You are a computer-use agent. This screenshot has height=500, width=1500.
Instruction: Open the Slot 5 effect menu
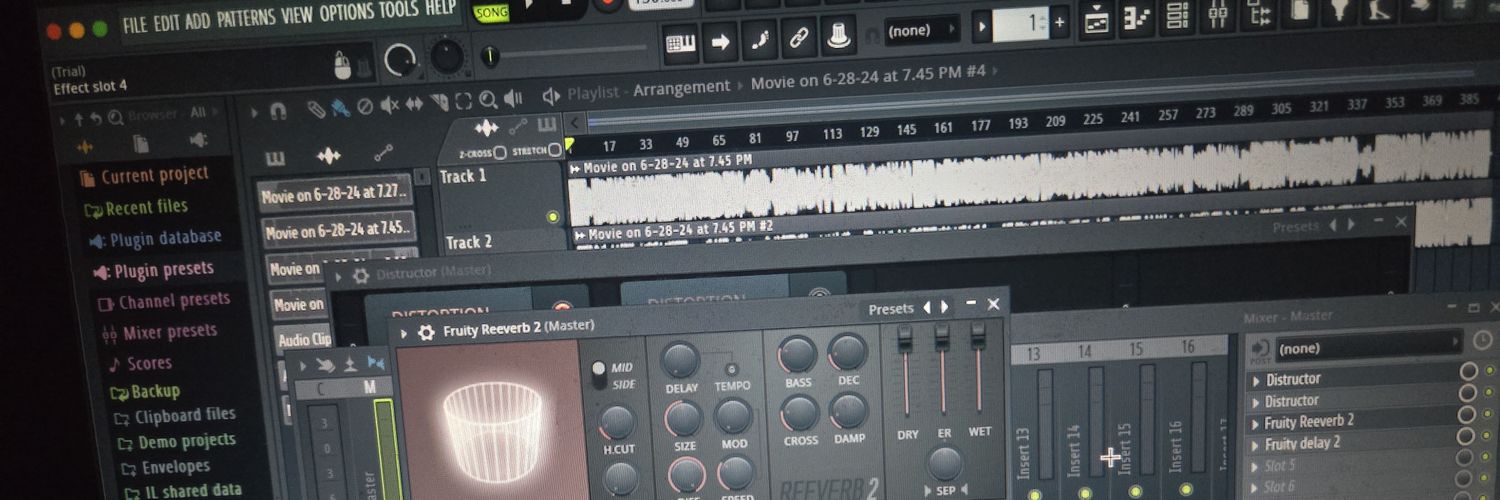tap(1256, 466)
